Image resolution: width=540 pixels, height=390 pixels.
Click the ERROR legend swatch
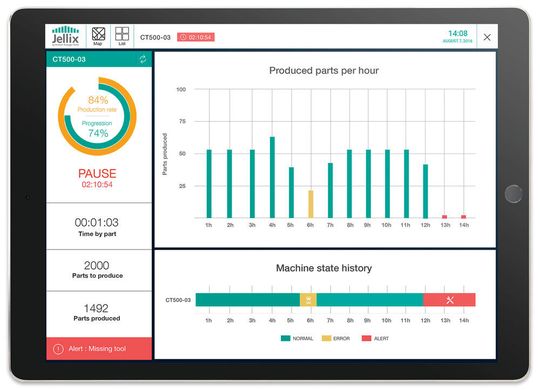[x=326, y=338]
